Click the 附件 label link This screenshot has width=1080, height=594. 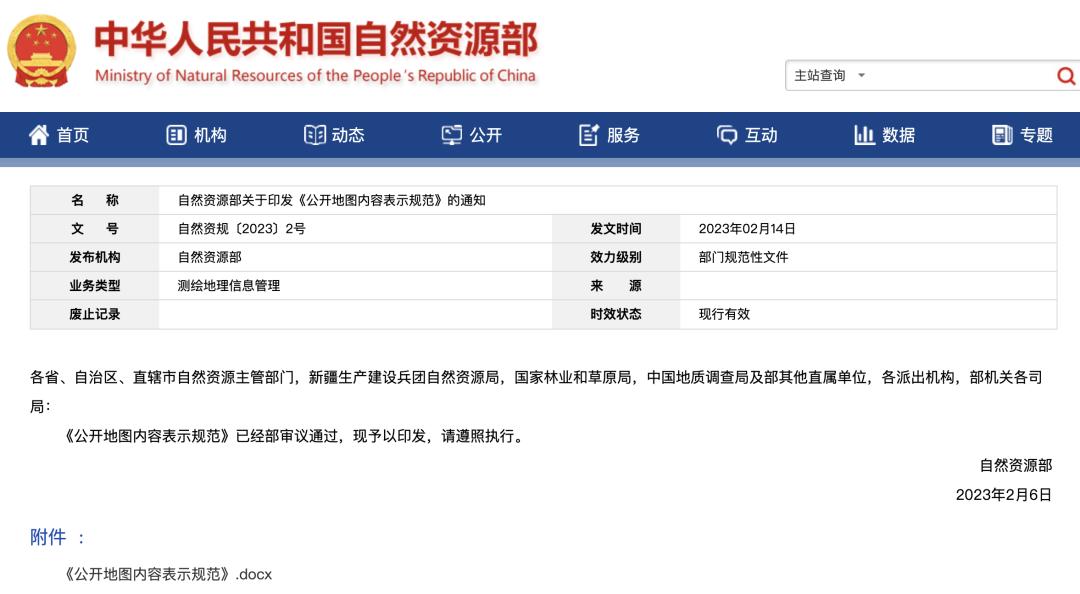click(x=45, y=536)
